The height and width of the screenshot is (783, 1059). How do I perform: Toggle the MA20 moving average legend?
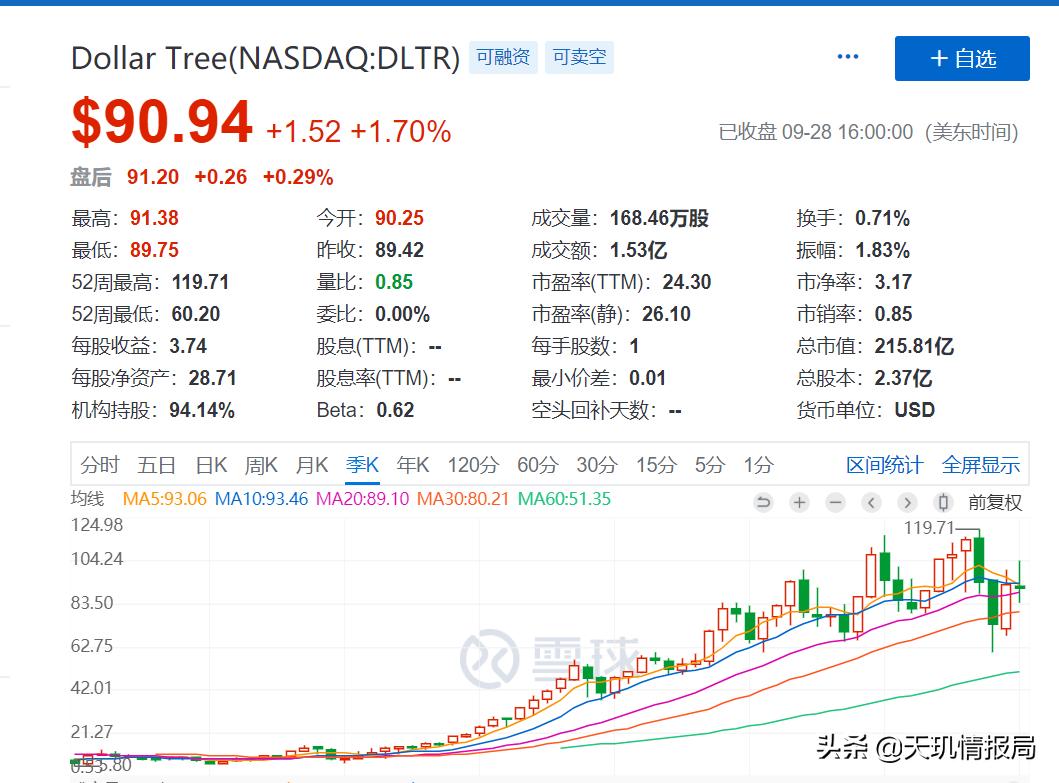tap(352, 499)
